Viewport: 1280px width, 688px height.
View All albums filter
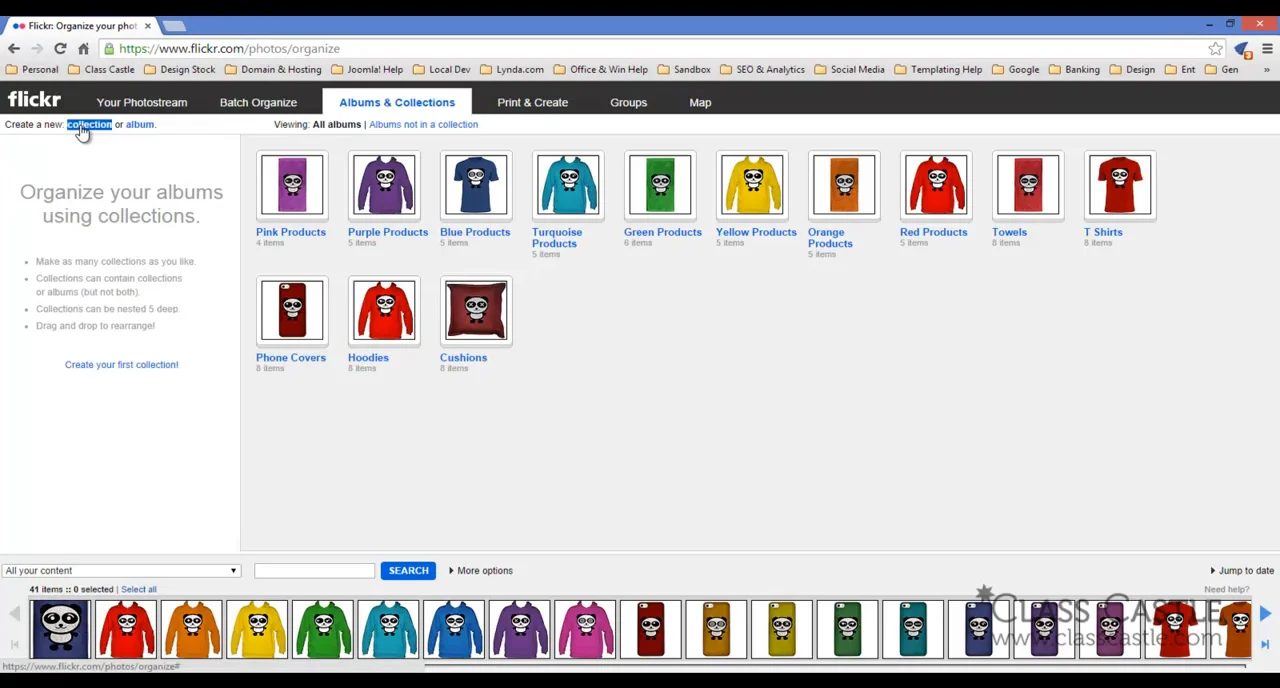click(336, 124)
